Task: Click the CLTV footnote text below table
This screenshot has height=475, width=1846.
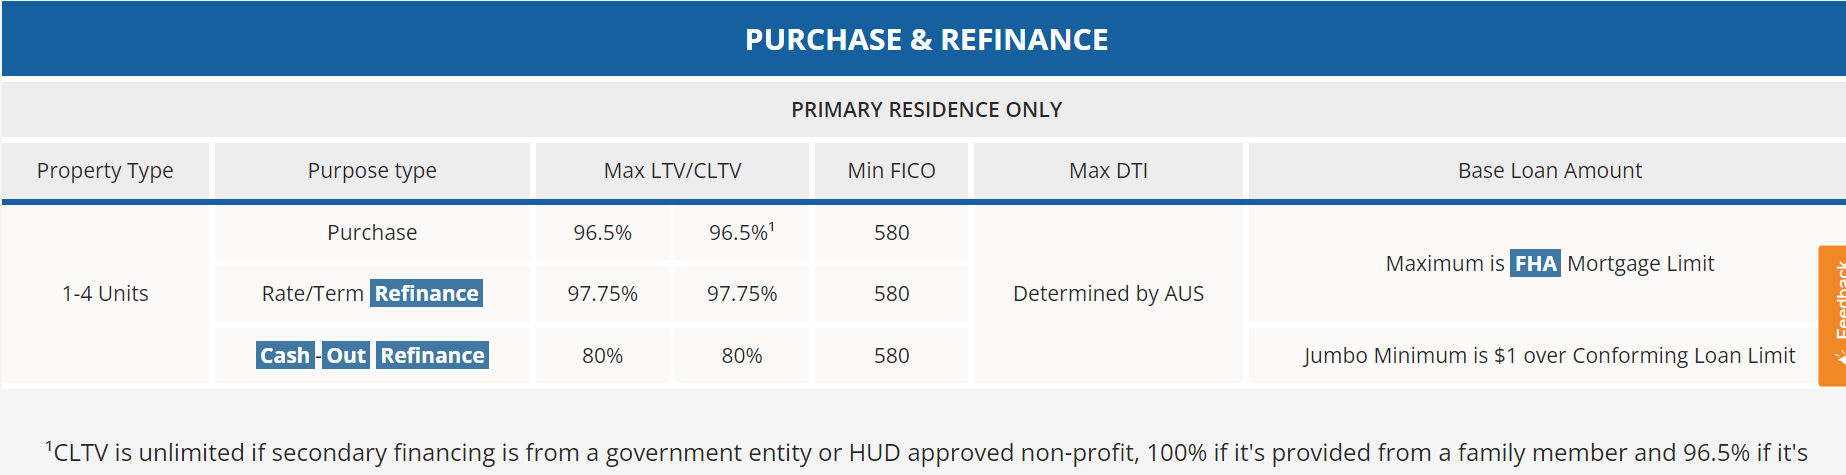Action: coord(926,453)
